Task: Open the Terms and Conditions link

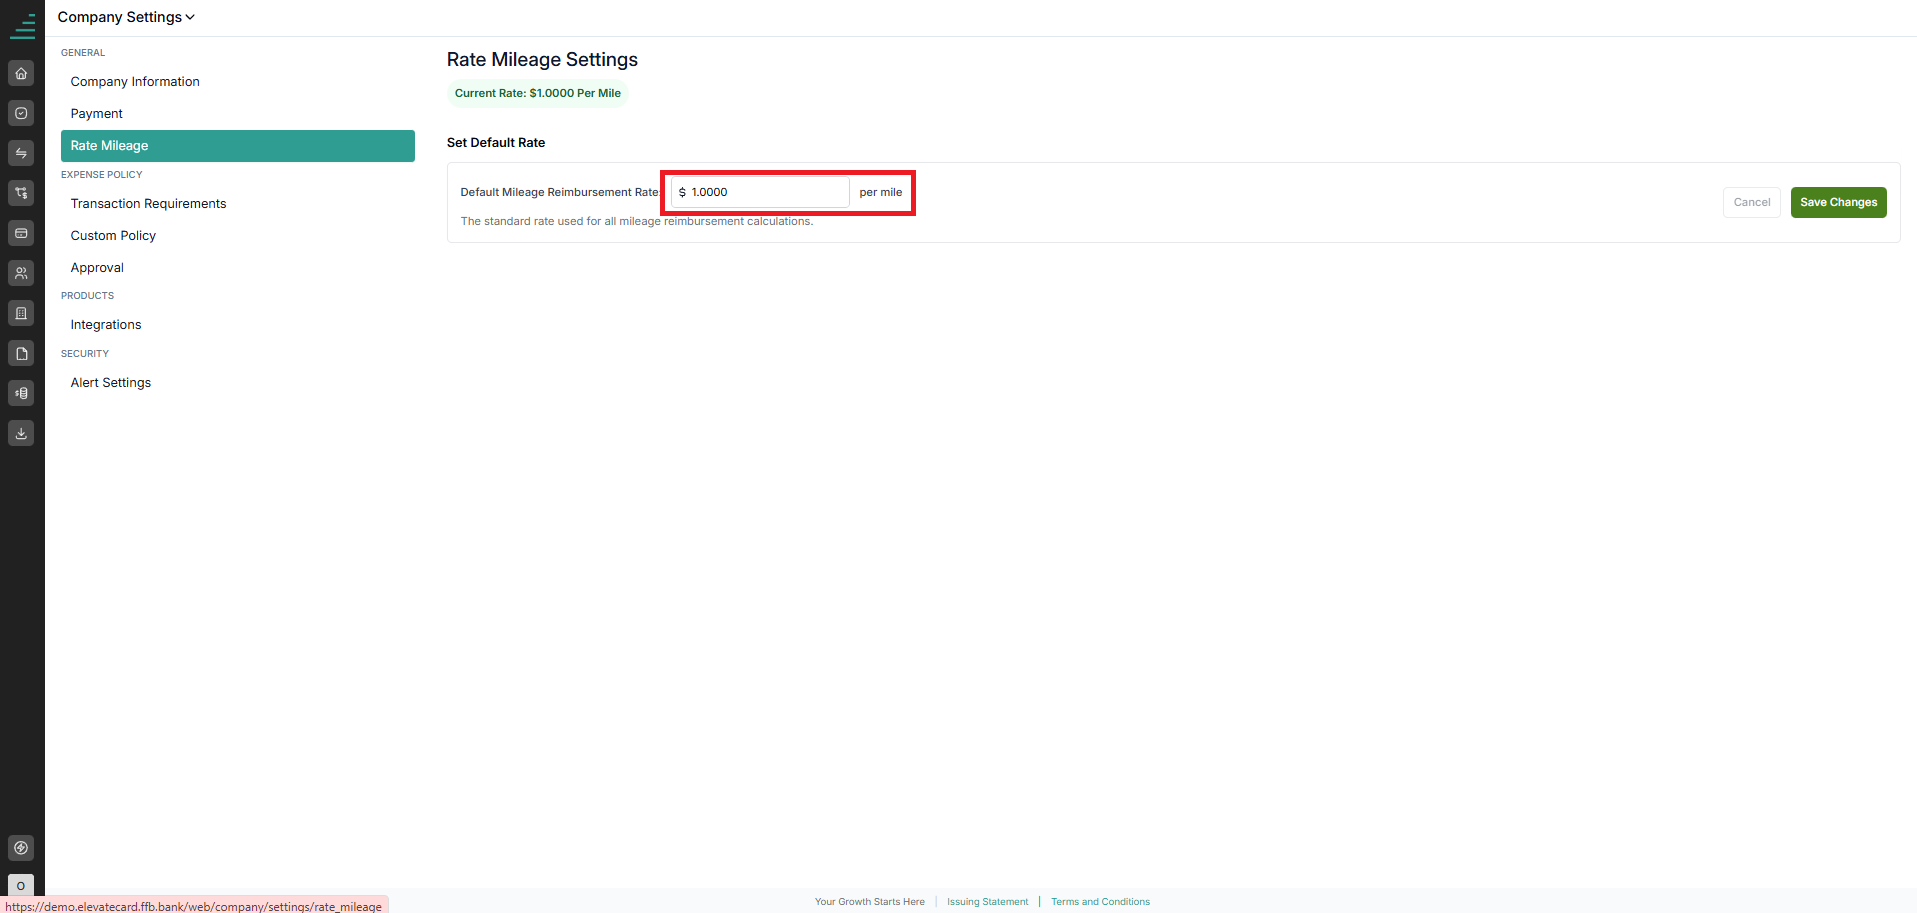Action: click(x=1100, y=902)
